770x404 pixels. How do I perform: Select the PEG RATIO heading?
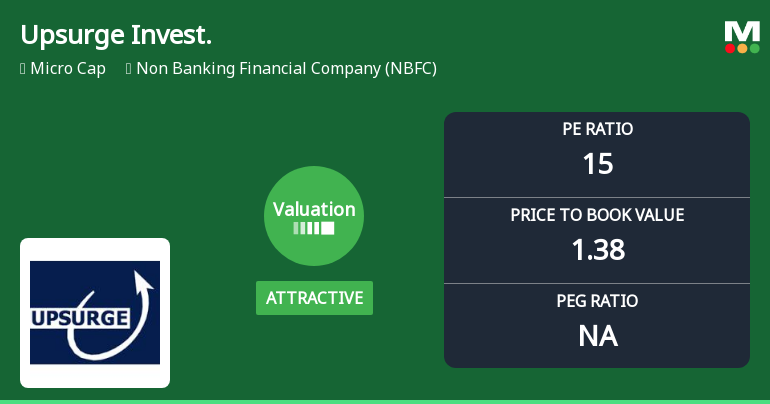[x=597, y=301]
